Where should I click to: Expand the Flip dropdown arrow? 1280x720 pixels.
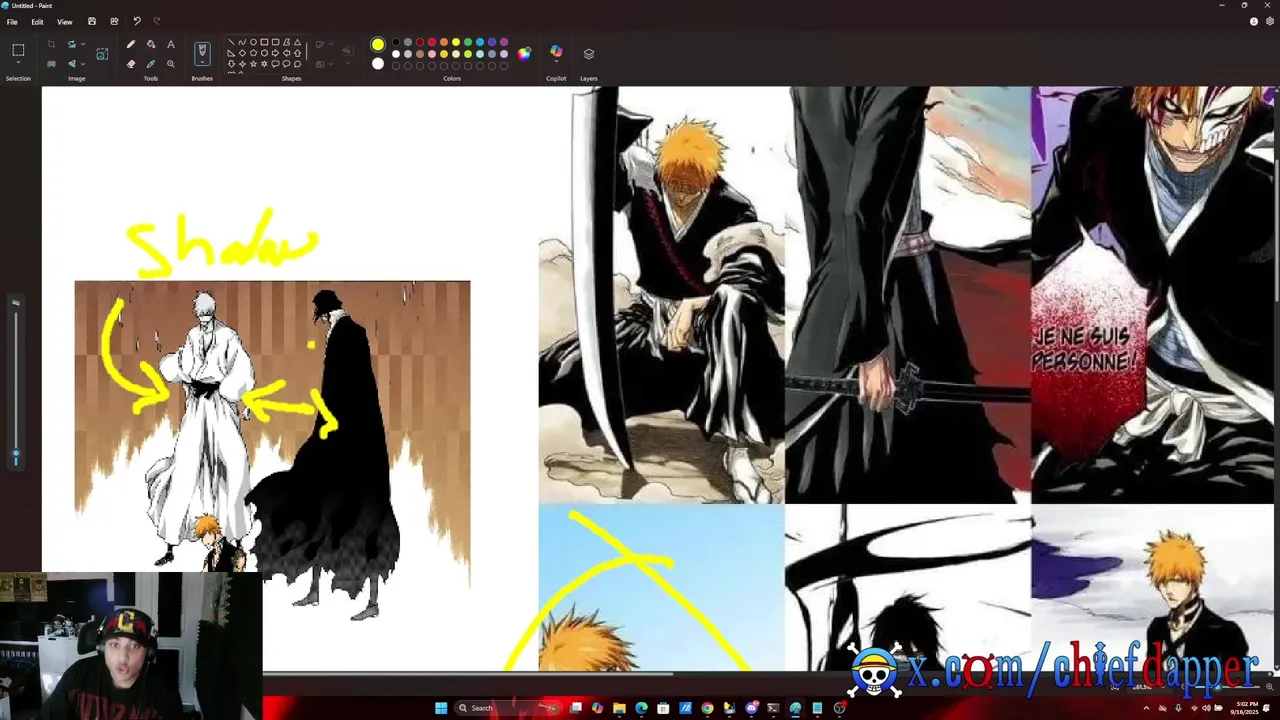pos(83,63)
